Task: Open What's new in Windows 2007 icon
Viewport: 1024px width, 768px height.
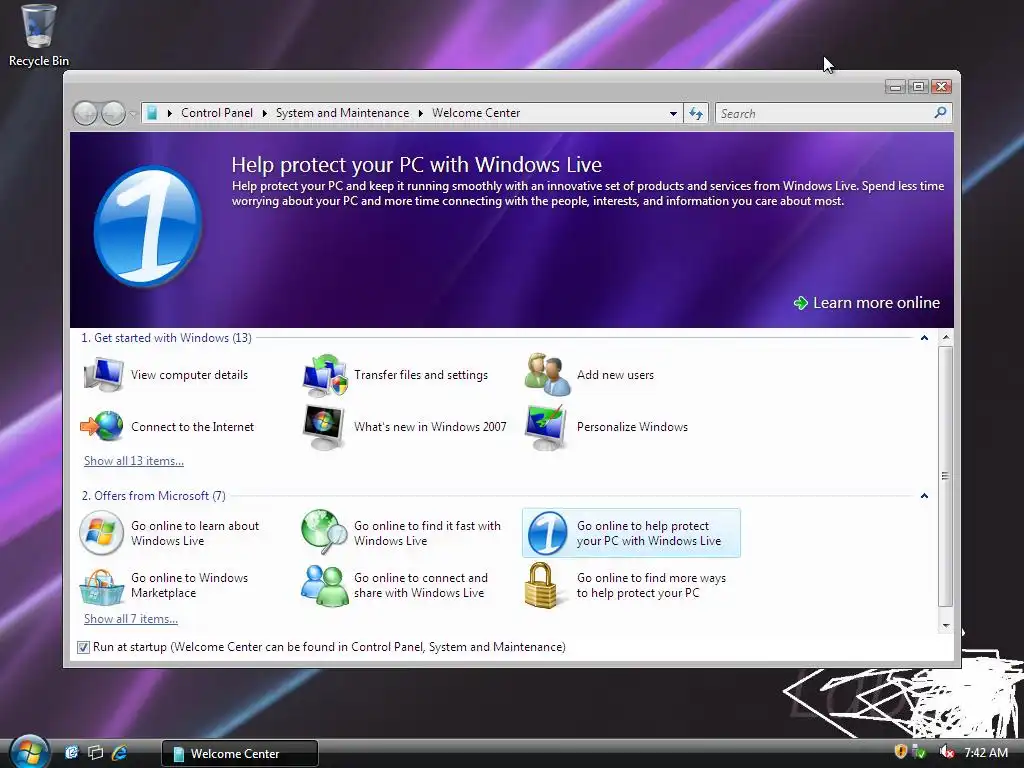Action: coord(324,427)
